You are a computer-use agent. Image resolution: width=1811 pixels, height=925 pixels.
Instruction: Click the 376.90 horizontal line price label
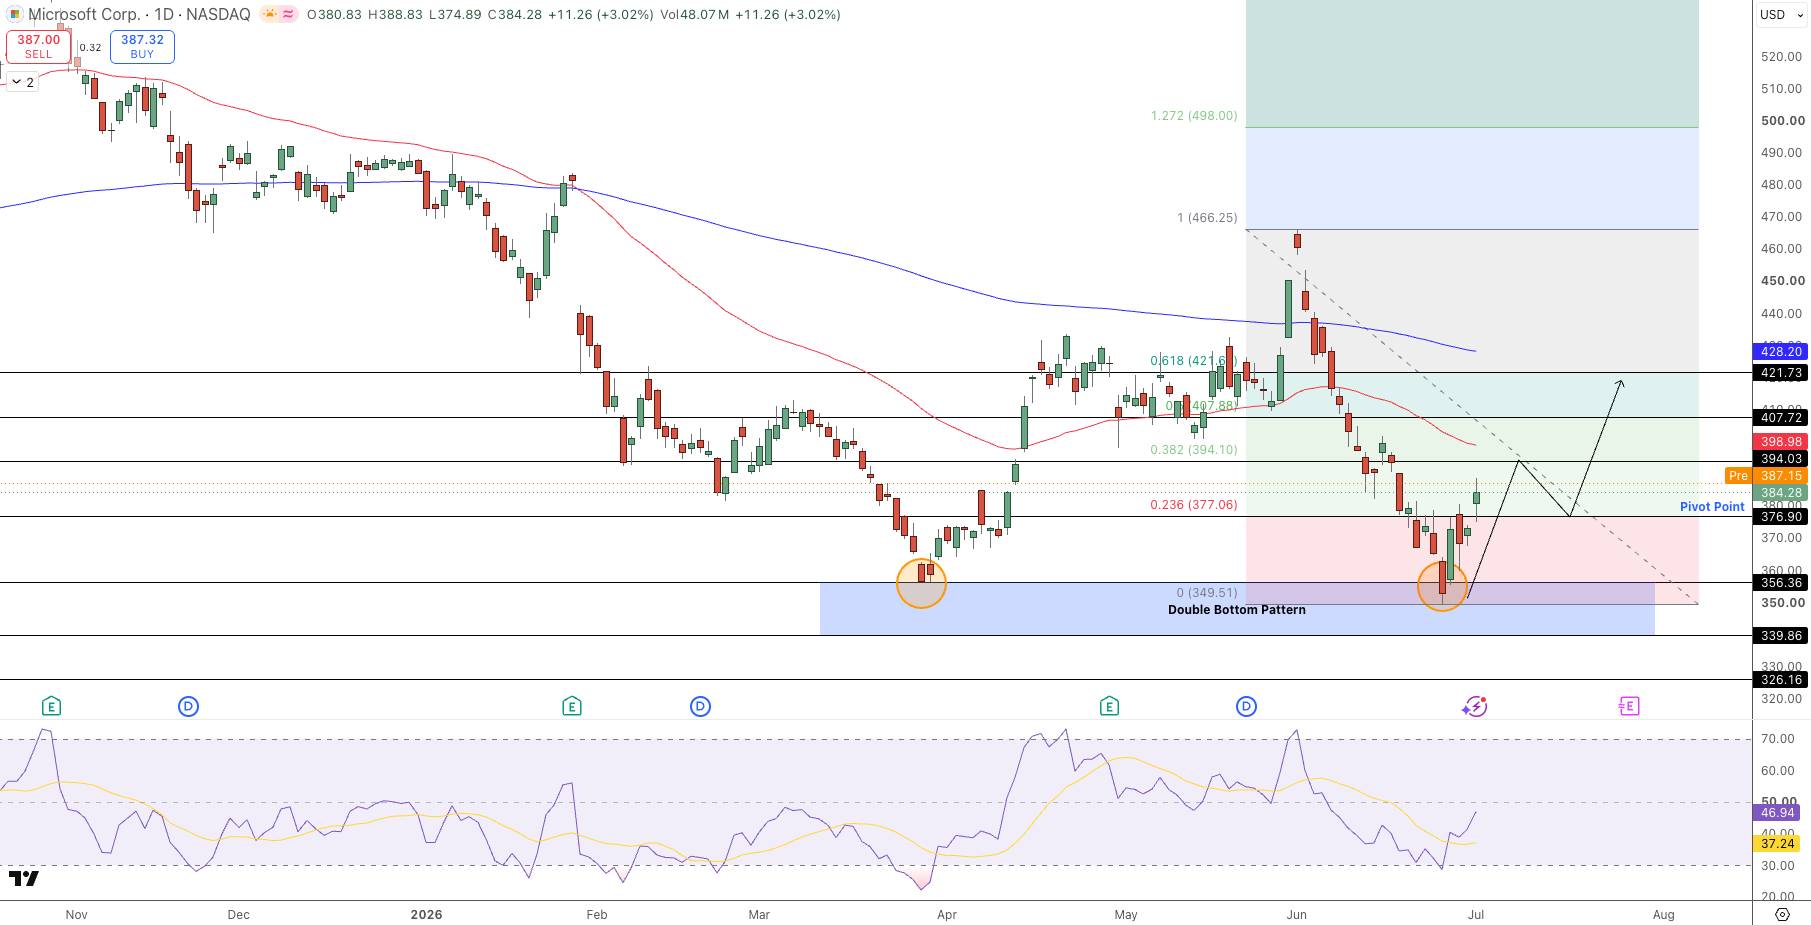pyautogui.click(x=1780, y=517)
